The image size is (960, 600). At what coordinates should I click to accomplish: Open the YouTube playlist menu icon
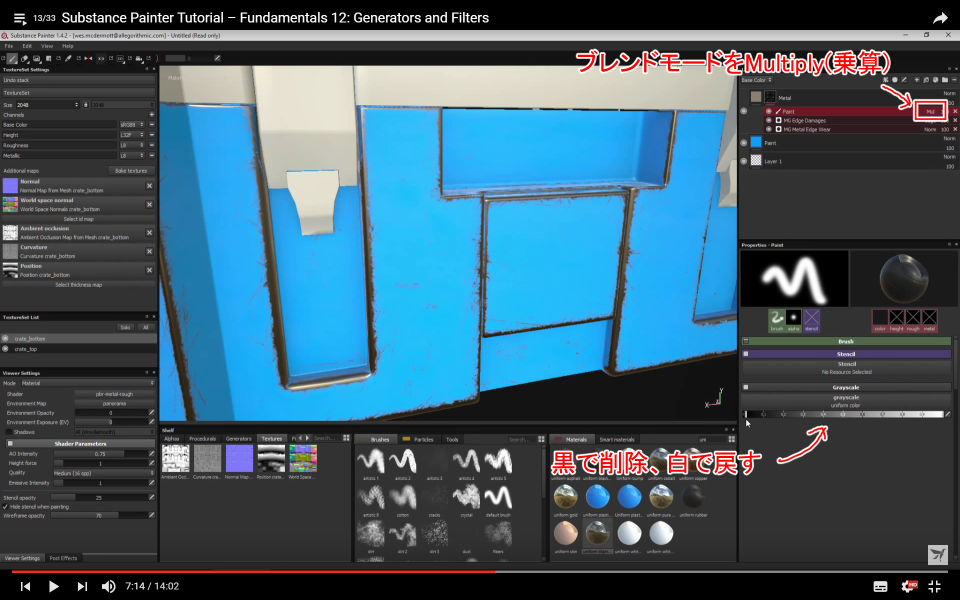(20, 18)
